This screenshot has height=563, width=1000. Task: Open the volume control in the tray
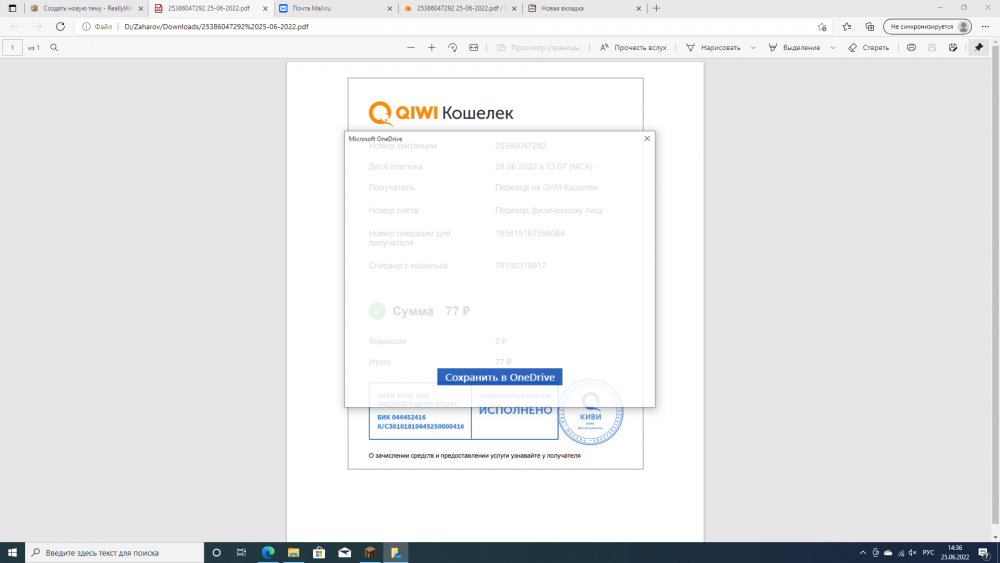click(912, 552)
